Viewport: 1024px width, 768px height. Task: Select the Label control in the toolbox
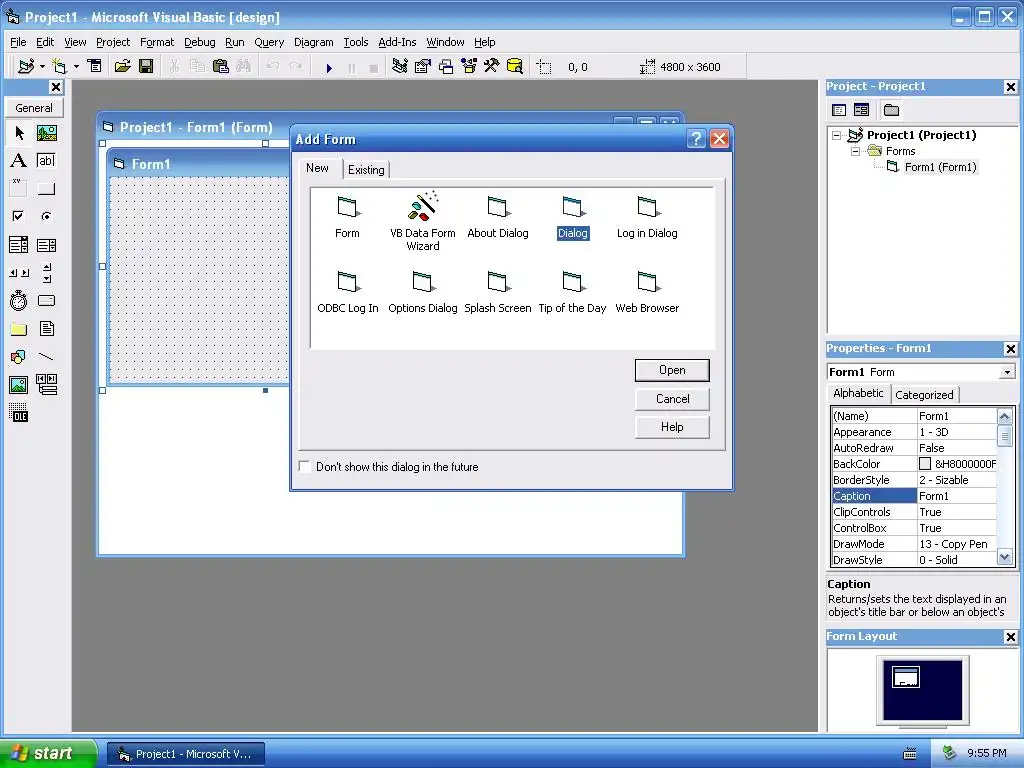point(19,161)
